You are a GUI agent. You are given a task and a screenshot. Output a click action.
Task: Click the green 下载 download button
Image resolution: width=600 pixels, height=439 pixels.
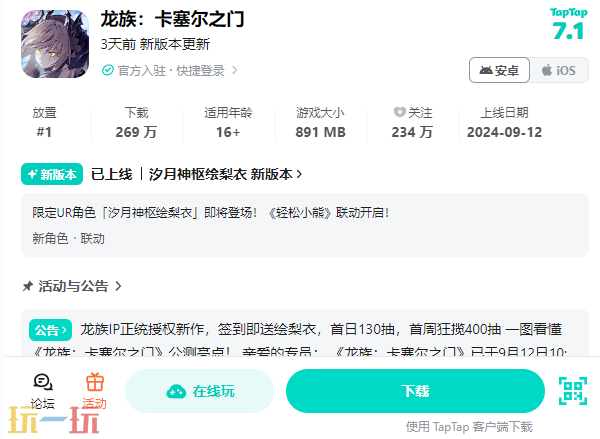pyautogui.click(x=415, y=391)
